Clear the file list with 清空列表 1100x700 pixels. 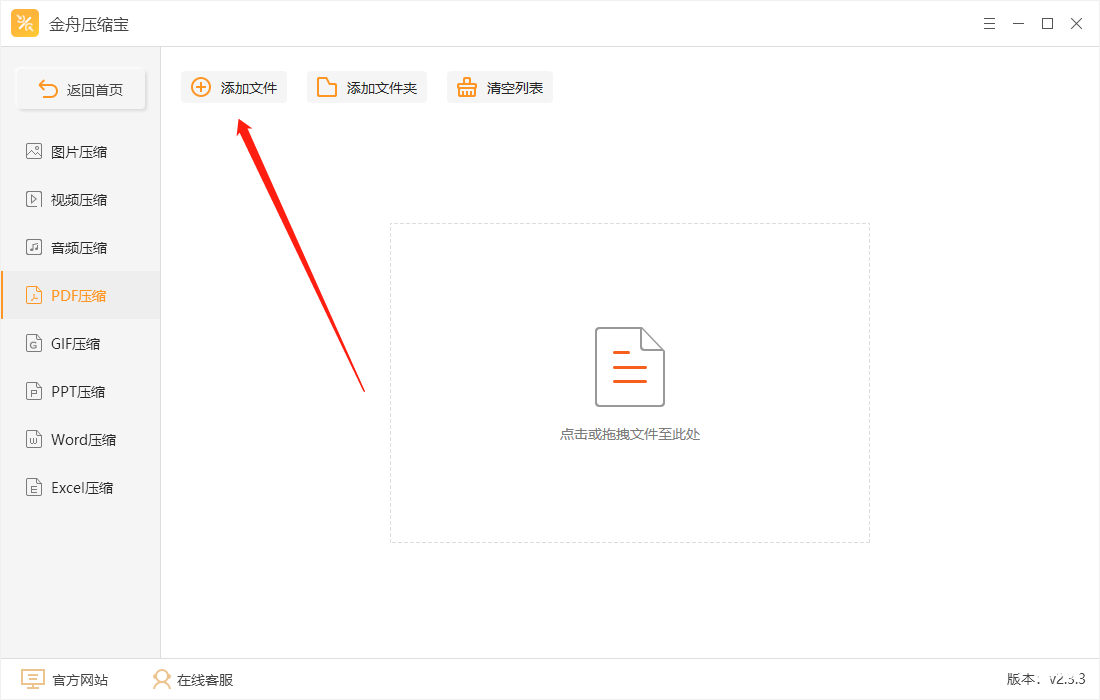point(499,87)
